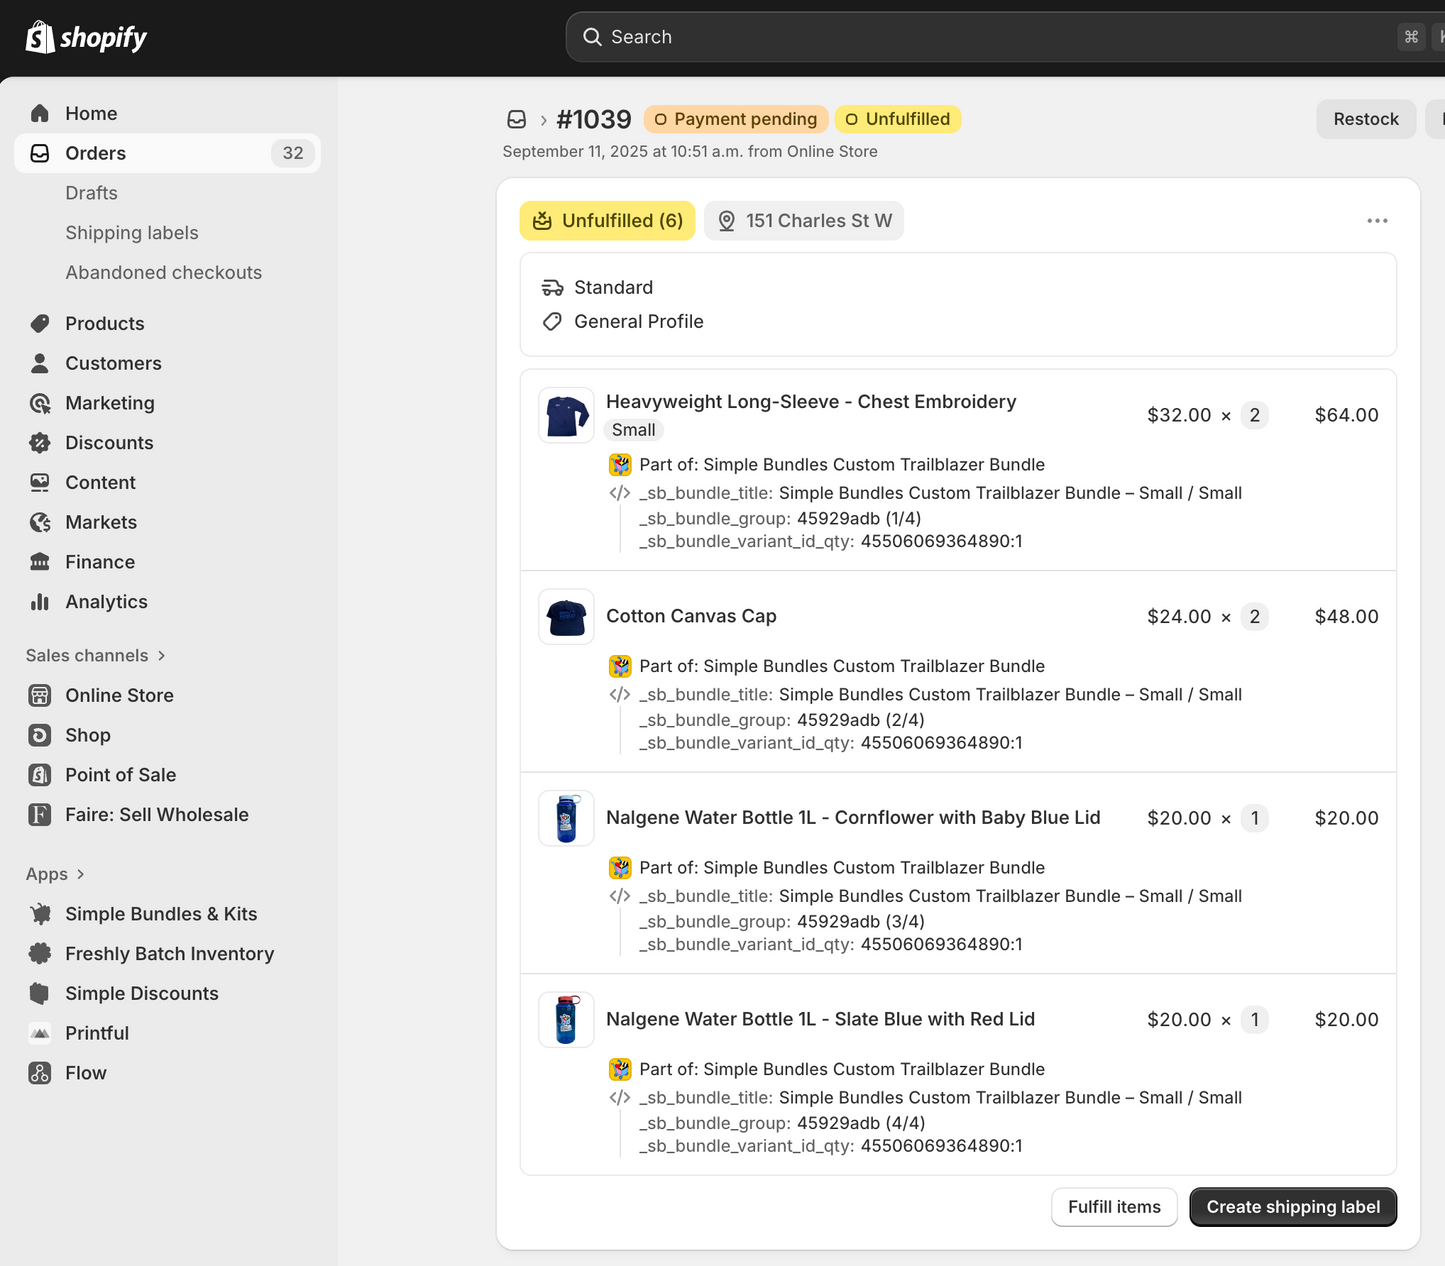The width and height of the screenshot is (1445, 1266).
Task: Open the Point of Sale channel
Action: [120, 775]
